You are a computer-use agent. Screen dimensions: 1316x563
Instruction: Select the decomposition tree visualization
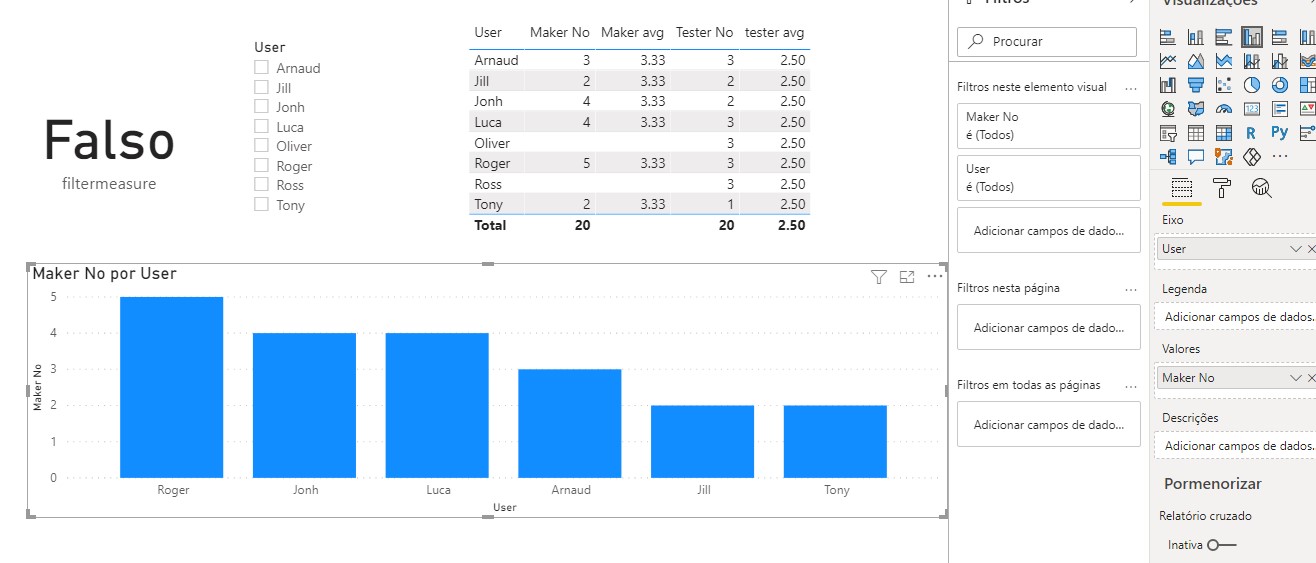1167,157
